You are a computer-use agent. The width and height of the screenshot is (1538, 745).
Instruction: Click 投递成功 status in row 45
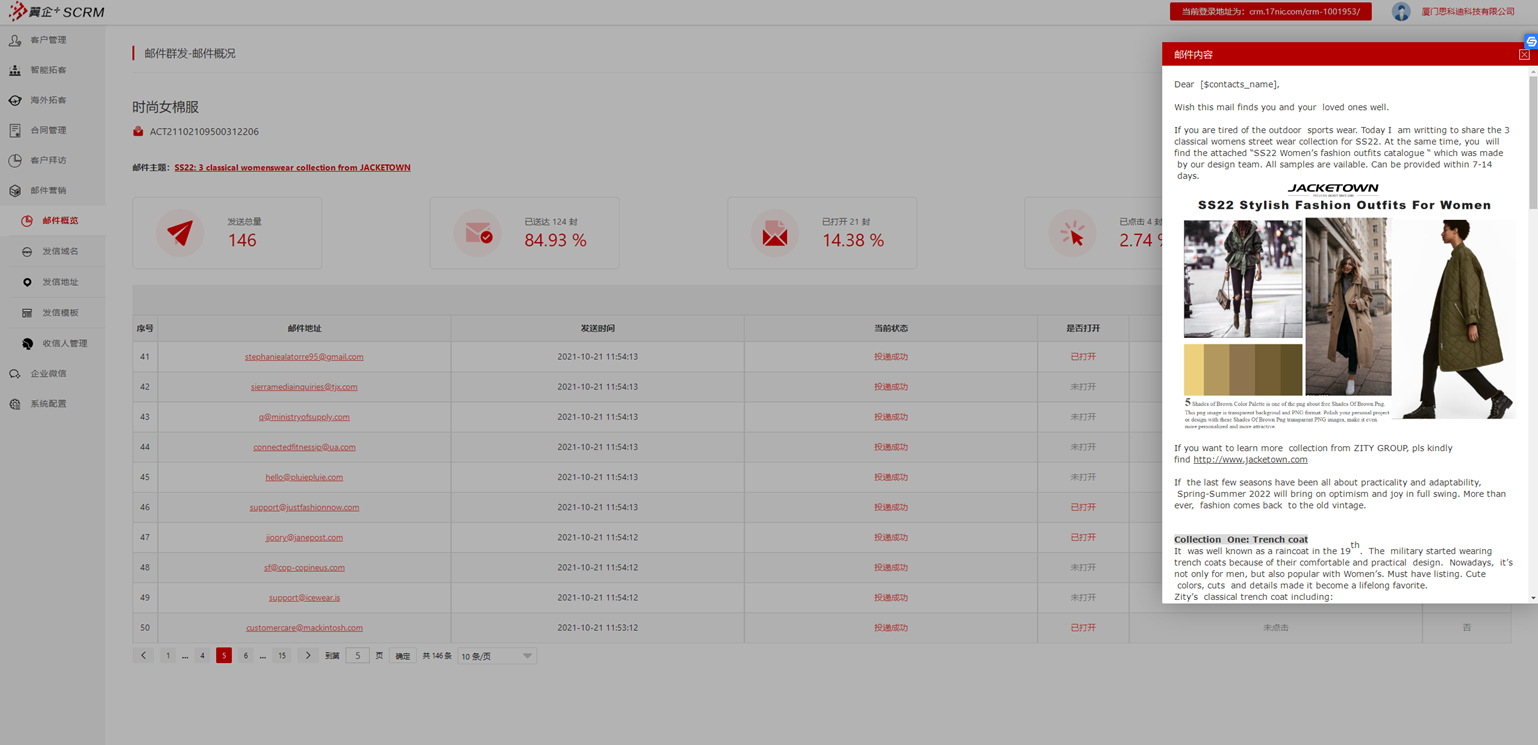pyautogui.click(x=891, y=477)
